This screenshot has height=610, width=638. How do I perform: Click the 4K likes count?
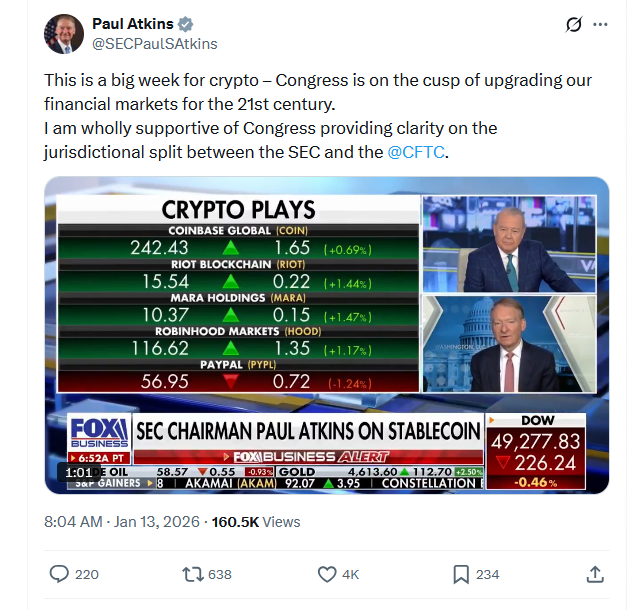[351, 574]
